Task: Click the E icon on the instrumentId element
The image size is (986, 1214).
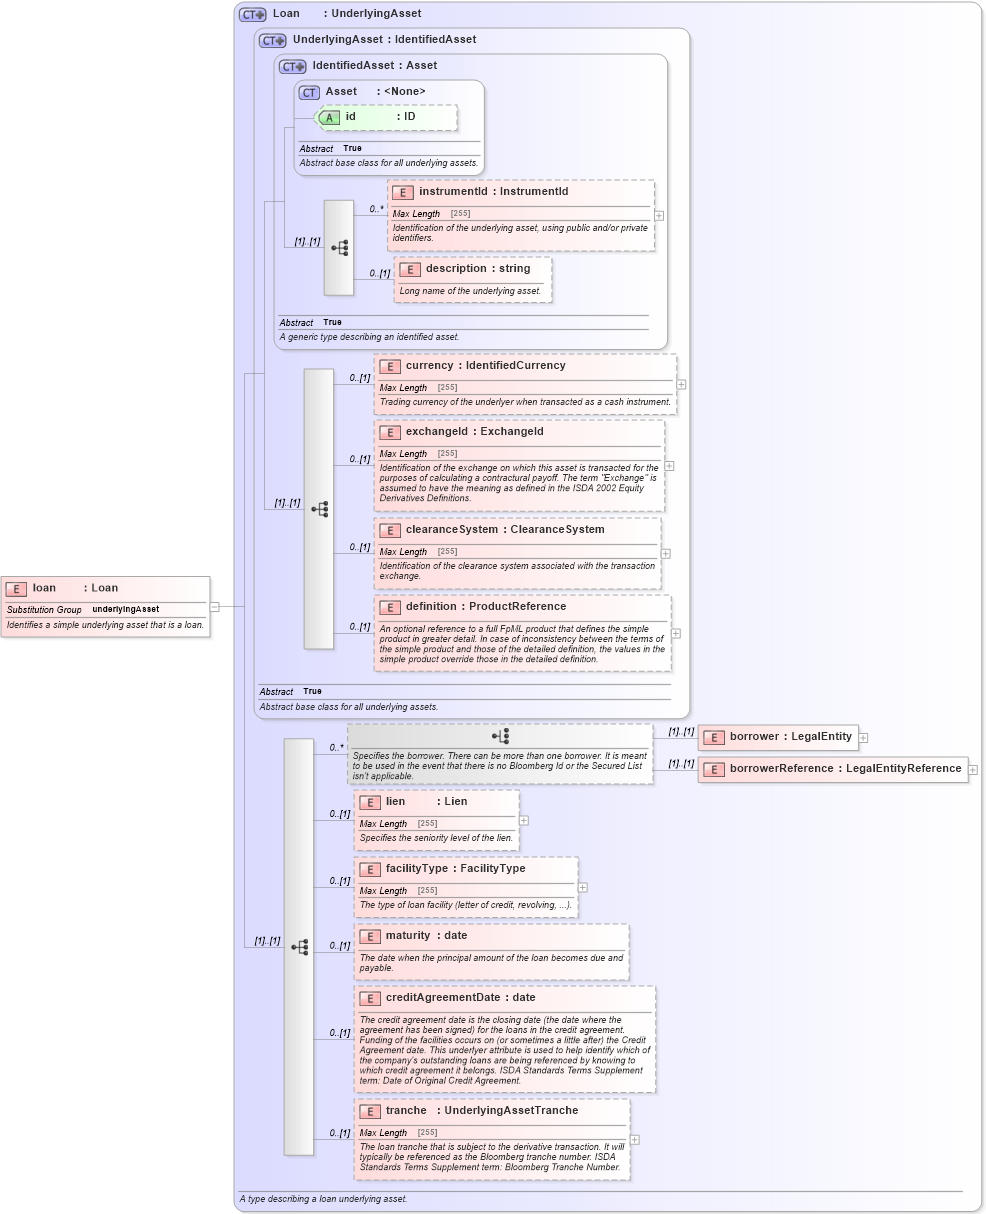Action: pyautogui.click(x=403, y=191)
